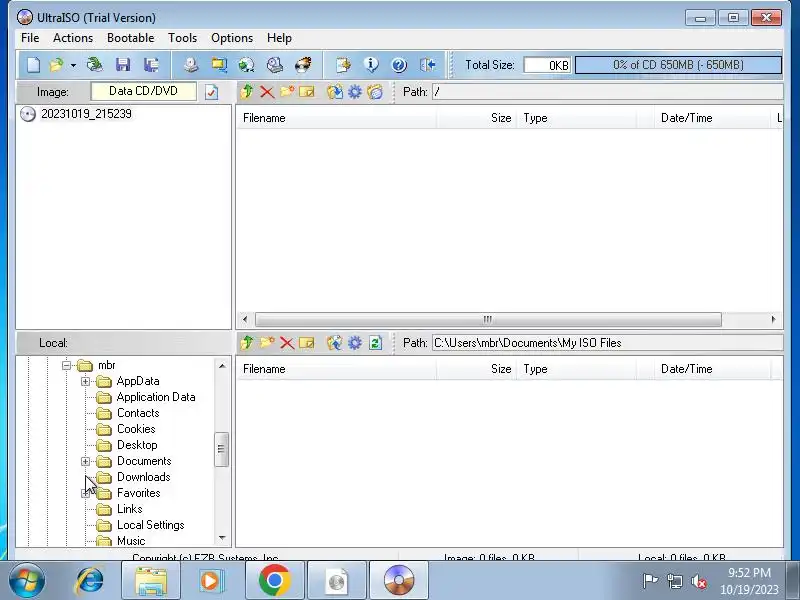The width and height of the screenshot is (800, 600).
Task: Select the Desktop folder in Local tree
Action: 137,445
